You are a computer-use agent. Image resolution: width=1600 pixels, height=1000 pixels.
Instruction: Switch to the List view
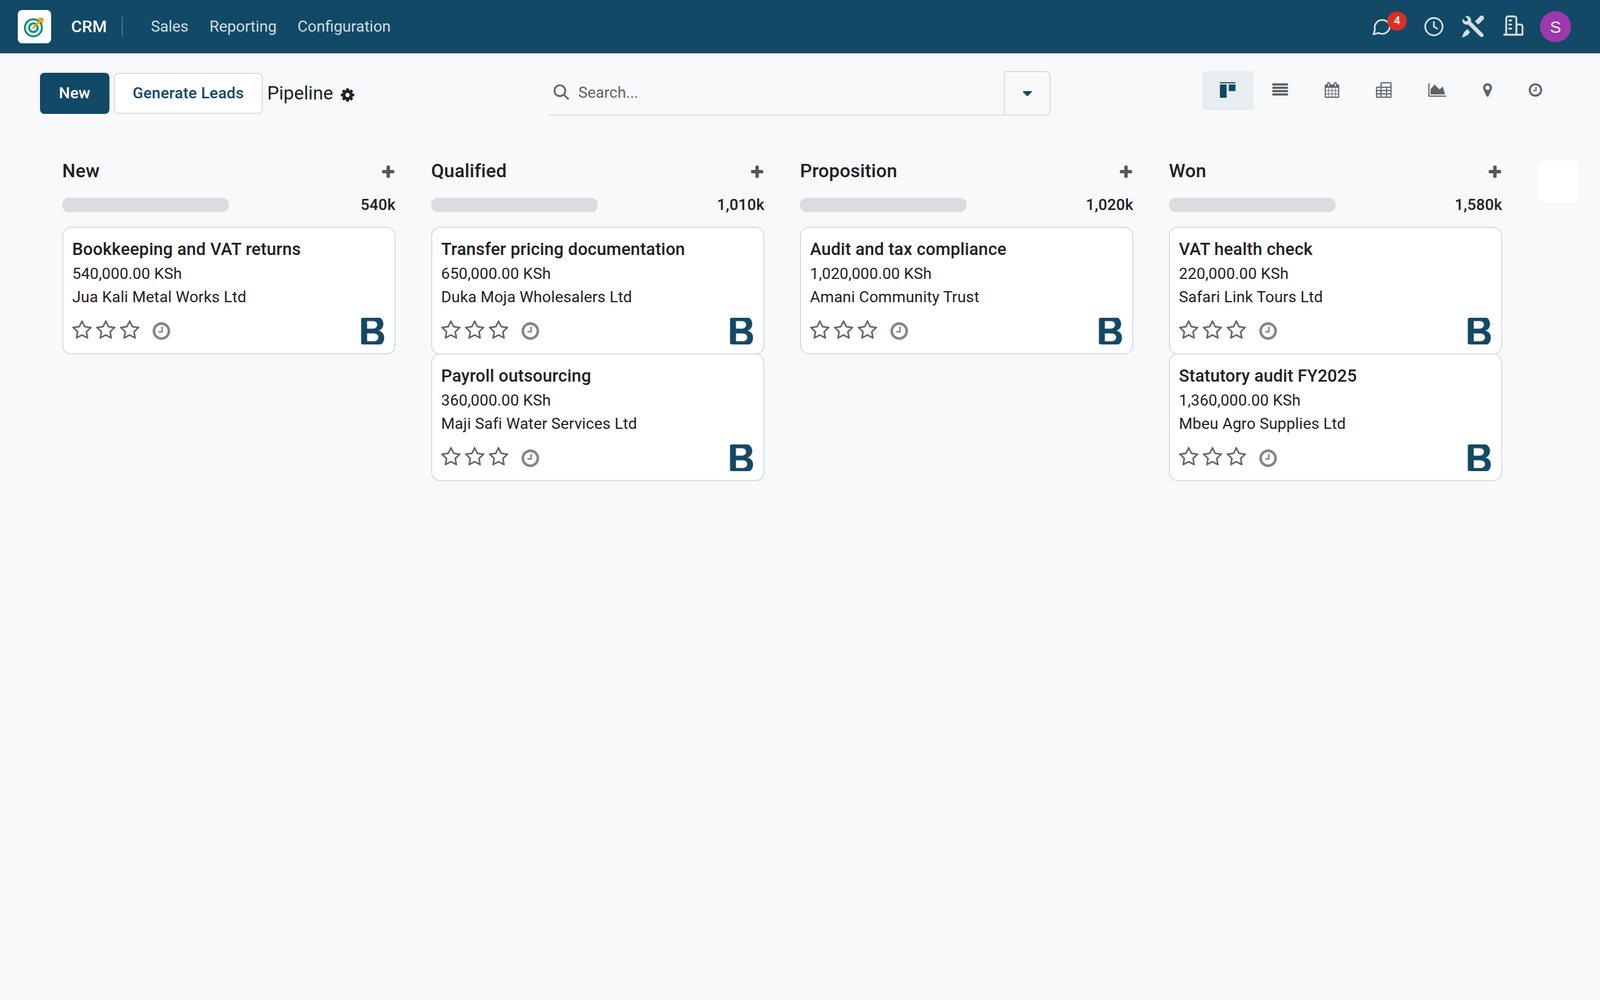[x=1279, y=91]
